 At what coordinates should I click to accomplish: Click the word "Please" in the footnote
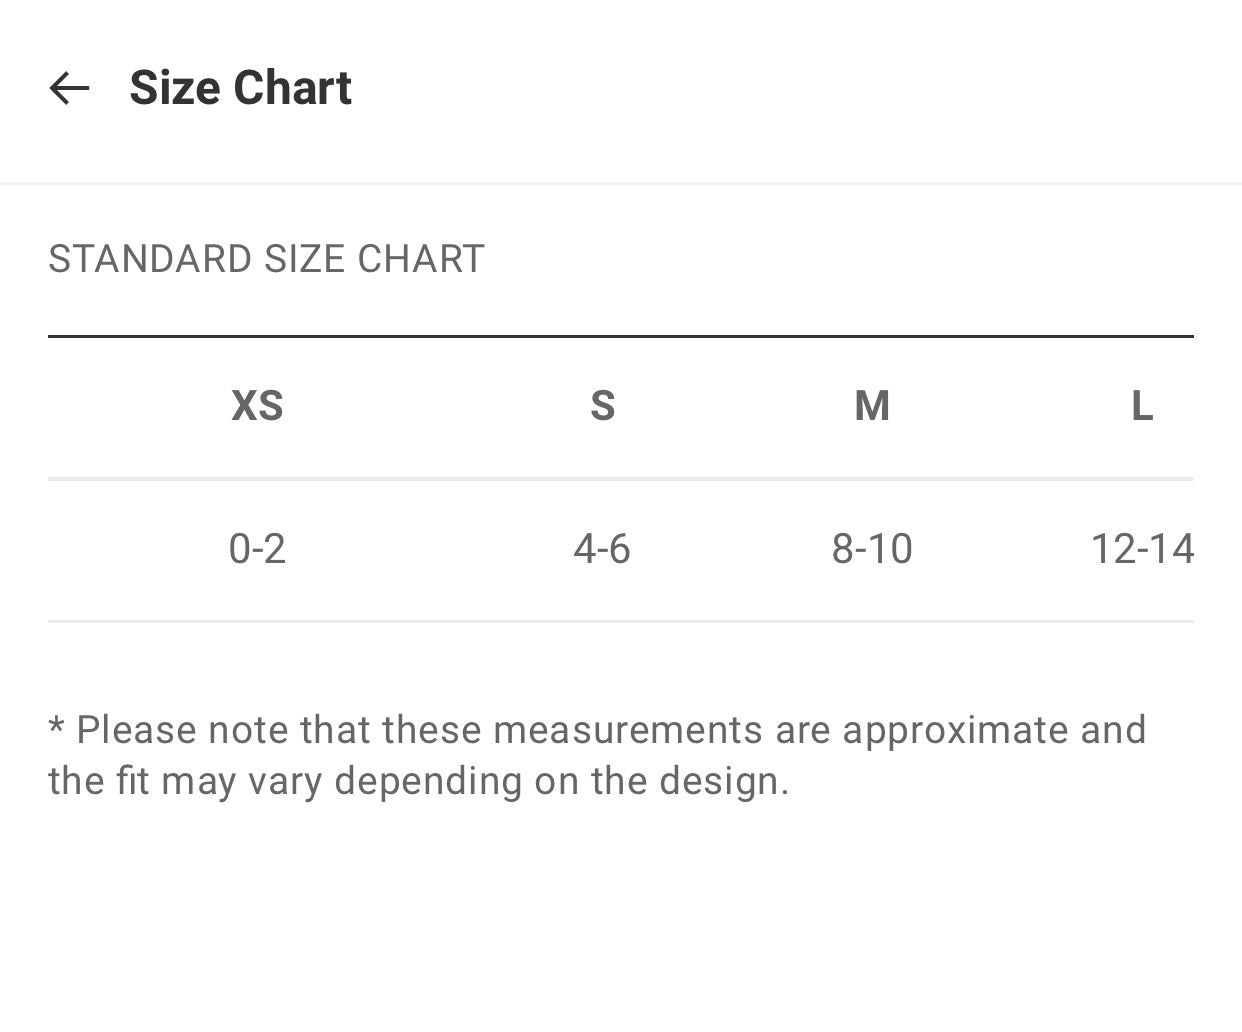tap(136, 730)
